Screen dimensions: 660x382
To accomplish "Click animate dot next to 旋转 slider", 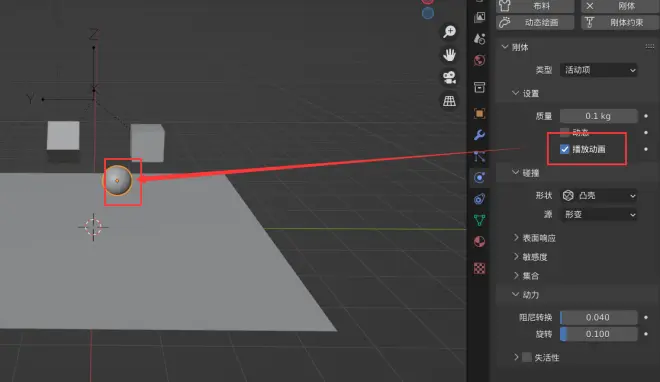I will (646, 334).
